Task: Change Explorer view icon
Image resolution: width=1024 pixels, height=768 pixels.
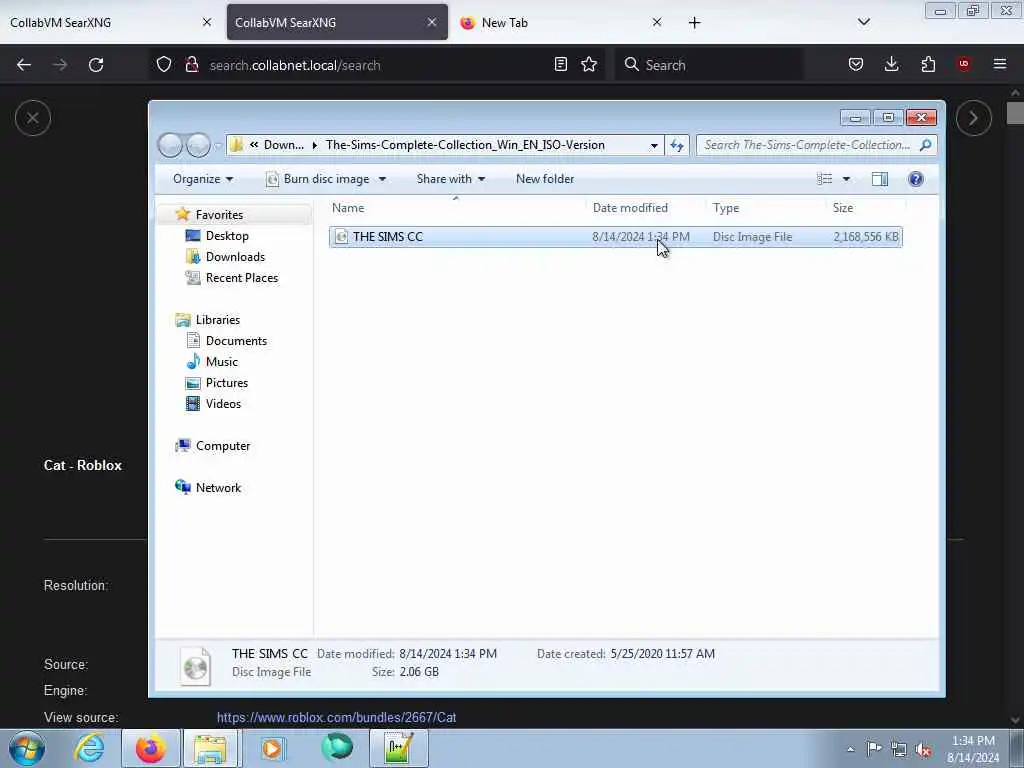Action: point(825,179)
